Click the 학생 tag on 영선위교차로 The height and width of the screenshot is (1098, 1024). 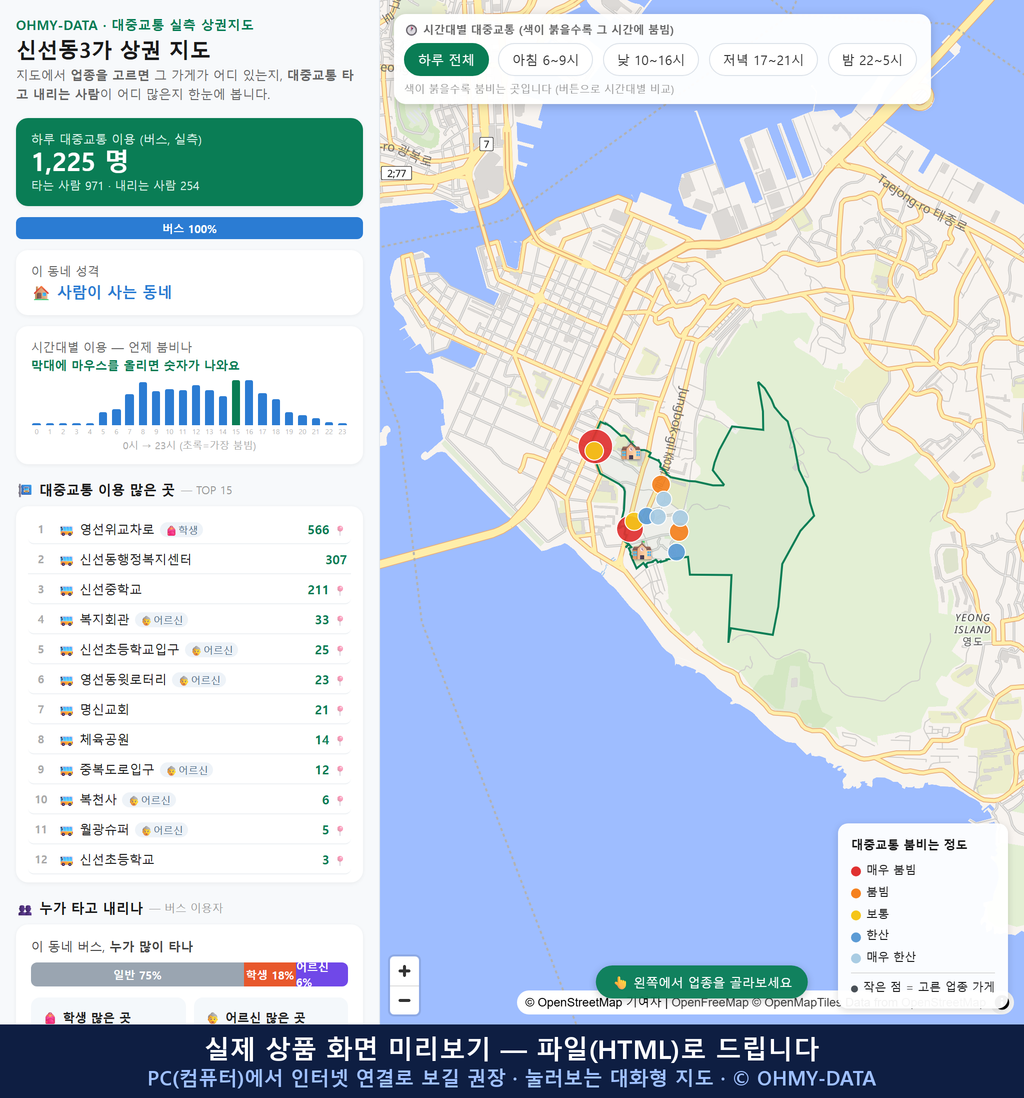click(182, 530)
